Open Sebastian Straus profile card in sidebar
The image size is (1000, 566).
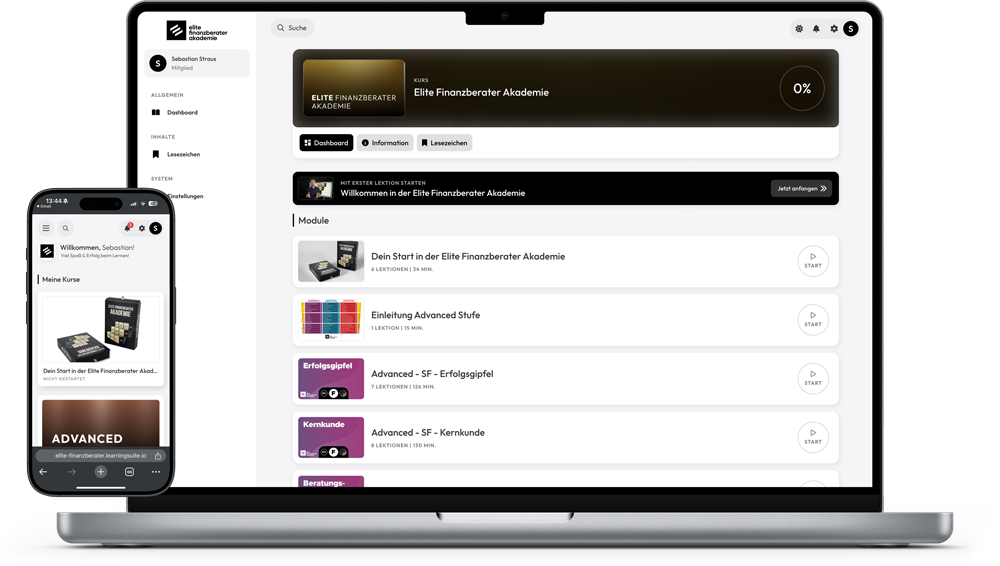click(197, 63)
